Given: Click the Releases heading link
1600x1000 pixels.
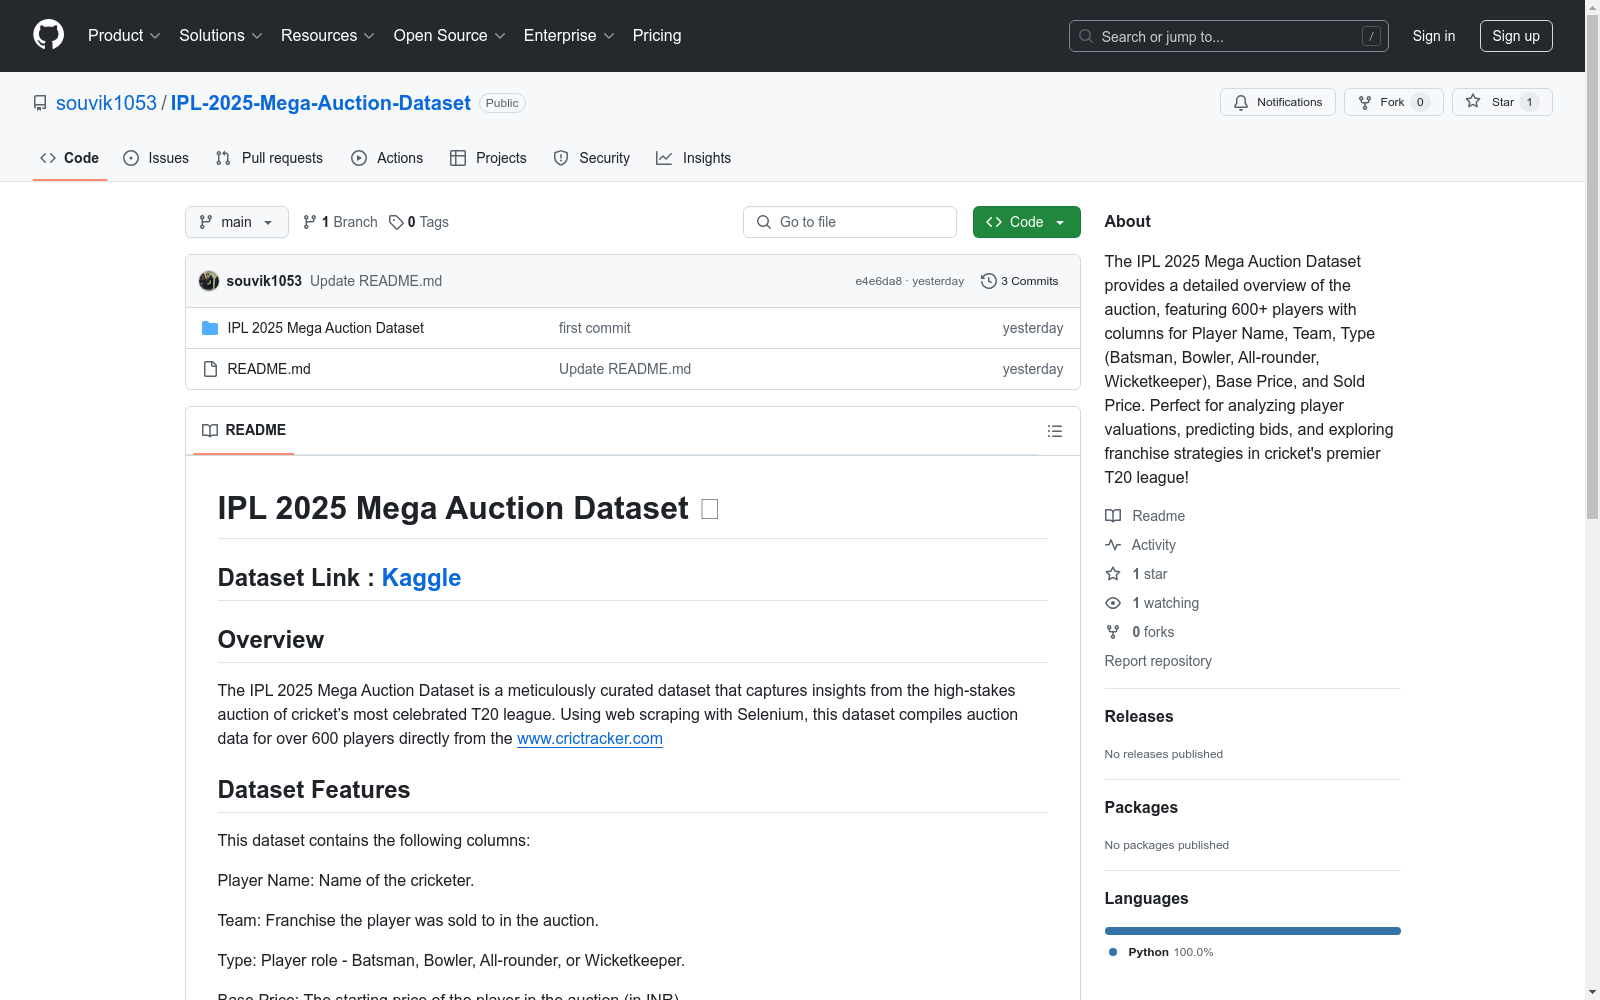Looking at the screenshot, I should point(1139,716).
